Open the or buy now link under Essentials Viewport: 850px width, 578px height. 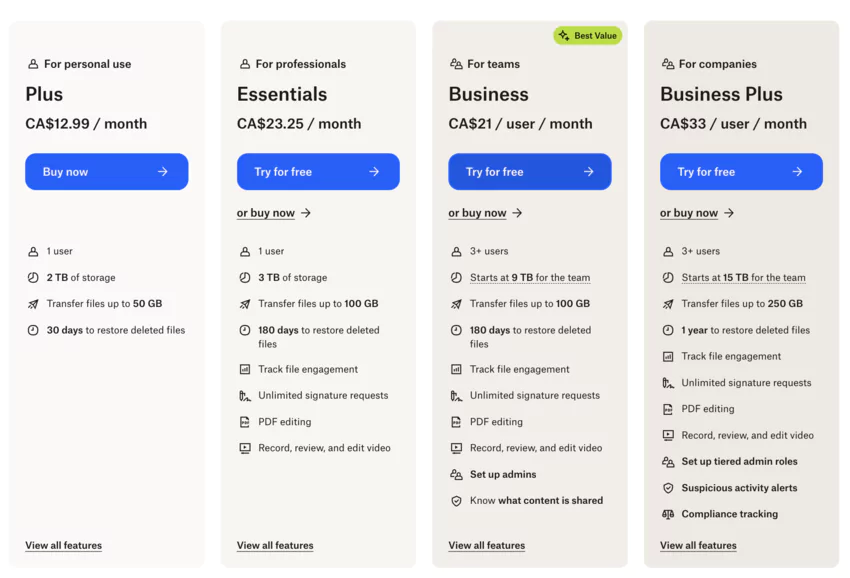267,213
